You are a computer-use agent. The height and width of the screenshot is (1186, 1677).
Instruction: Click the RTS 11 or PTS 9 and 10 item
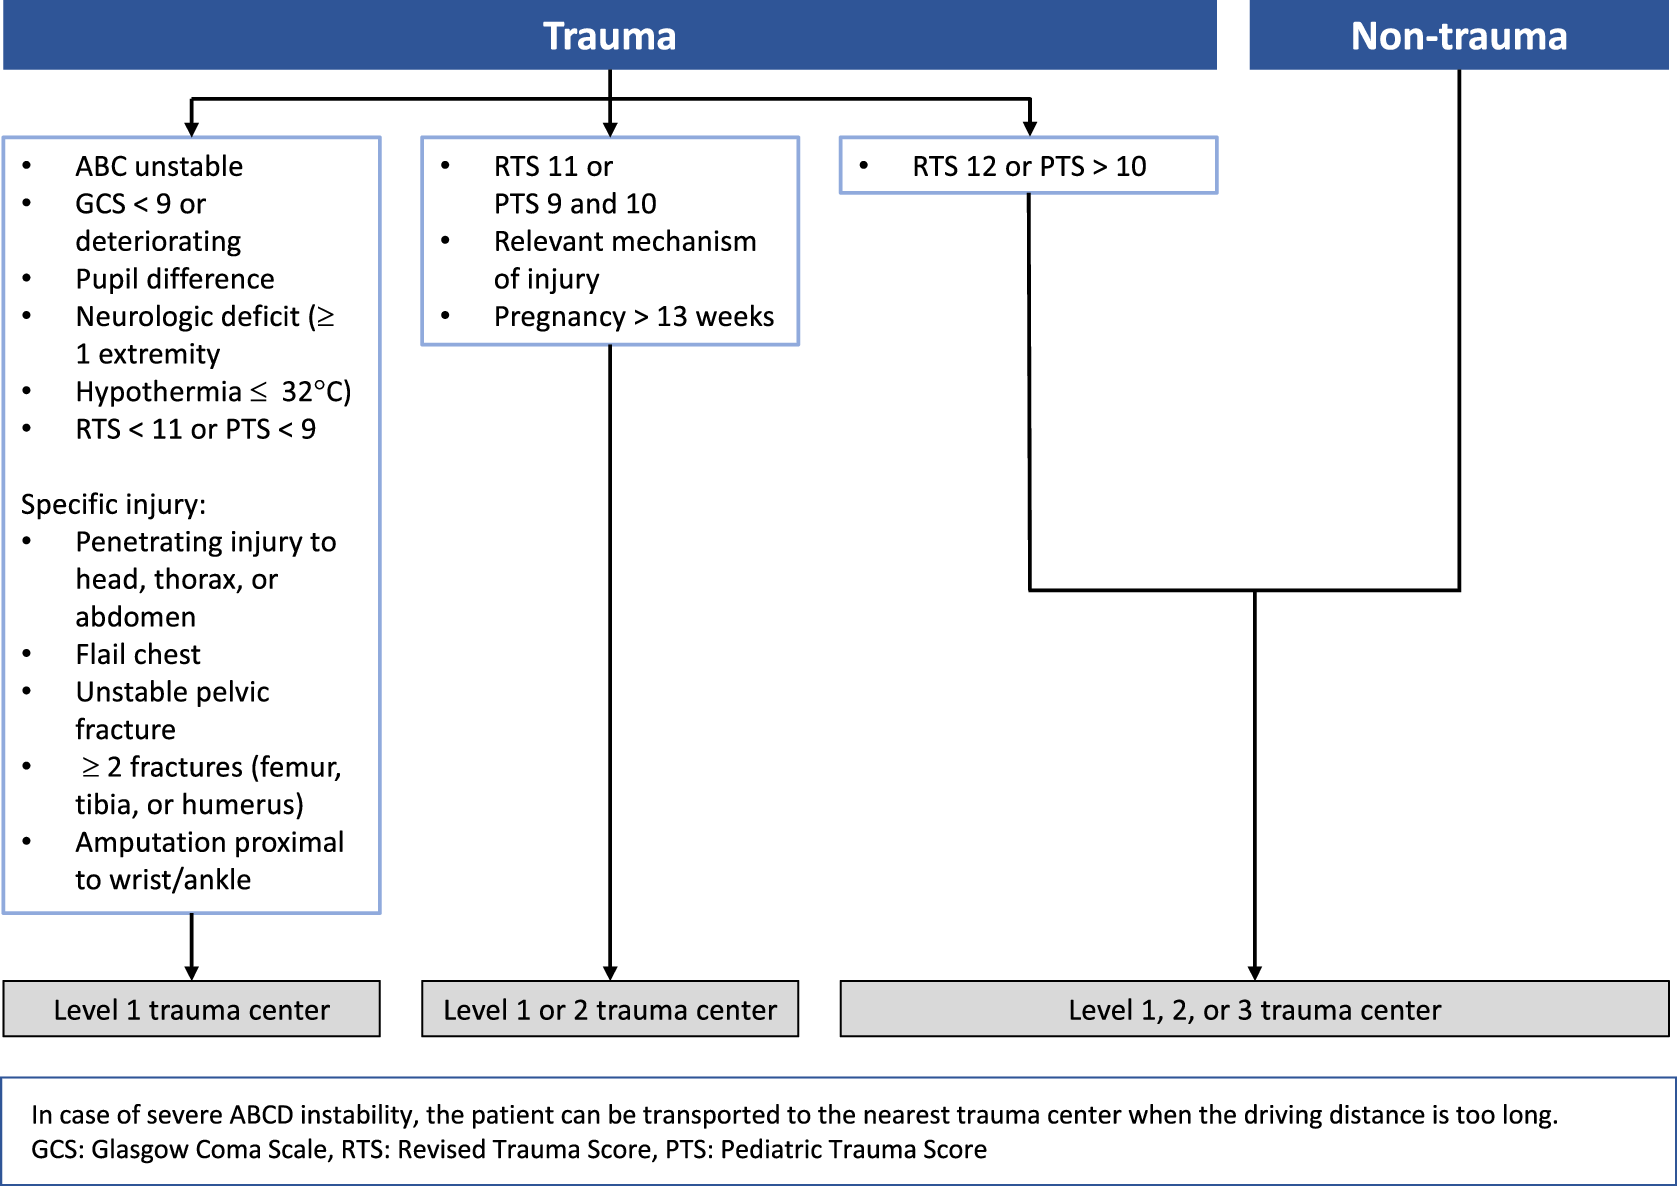point(575,185)
